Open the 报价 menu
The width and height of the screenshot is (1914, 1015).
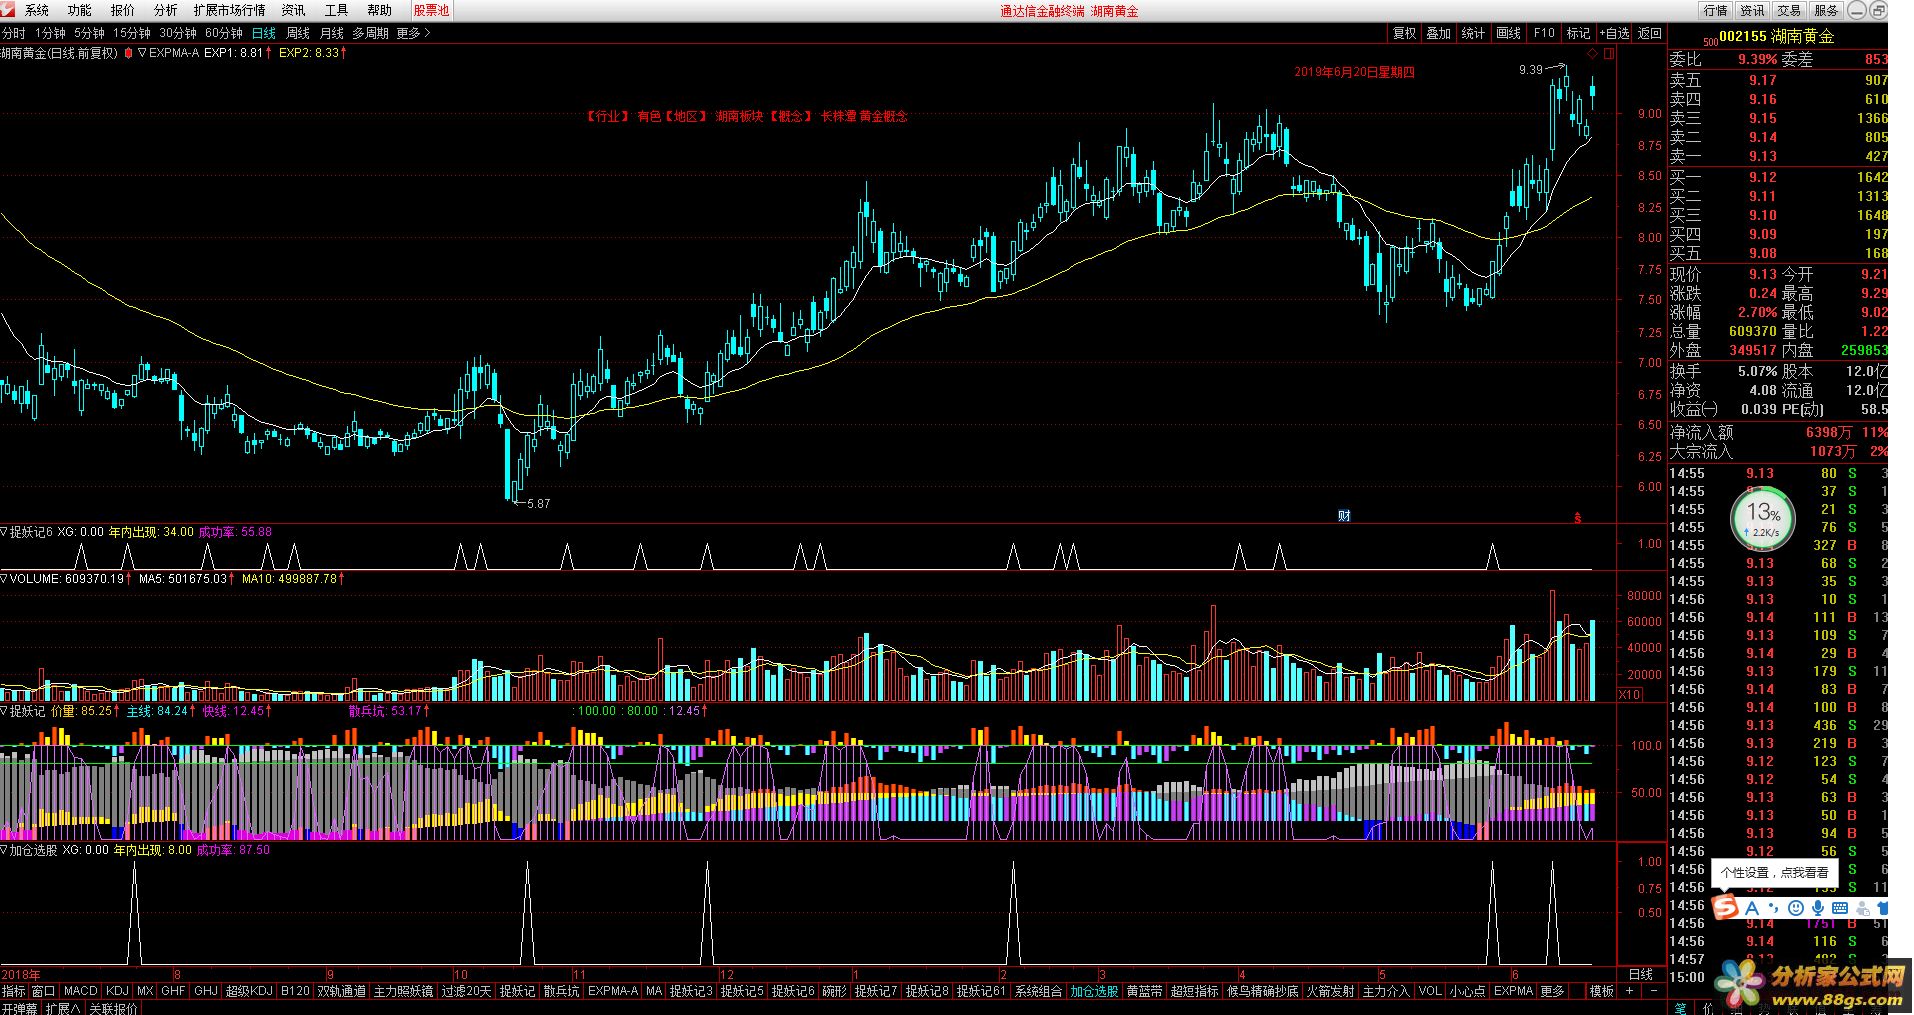tap(123, 10)
